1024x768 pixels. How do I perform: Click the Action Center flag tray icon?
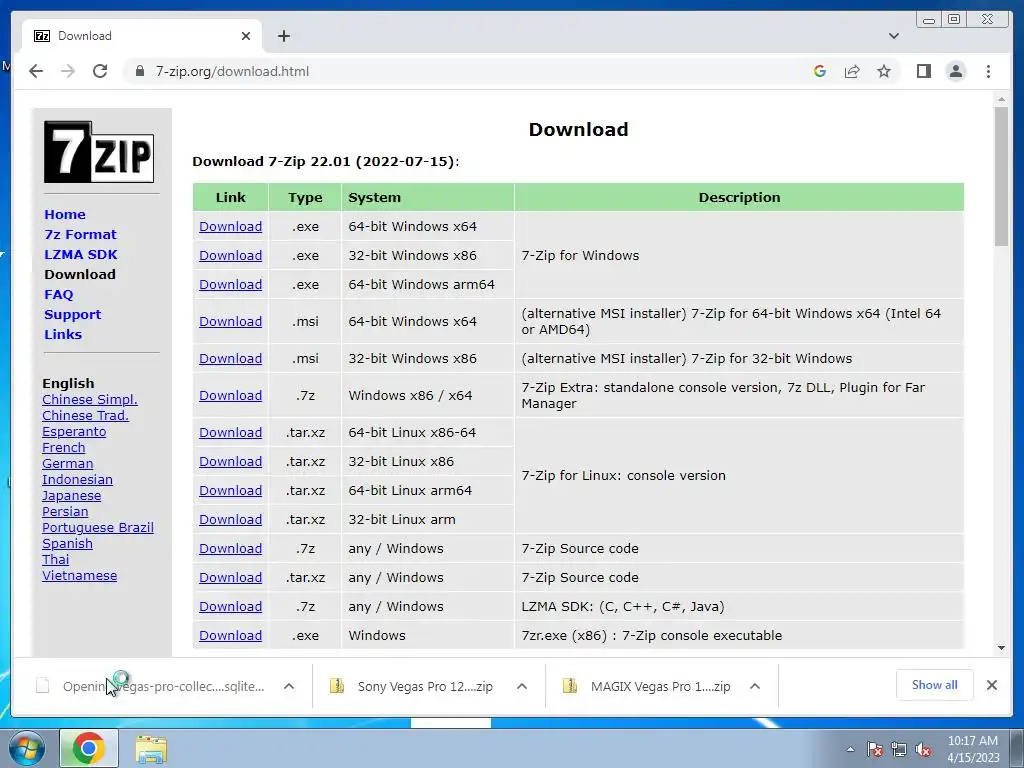[875, 749]
